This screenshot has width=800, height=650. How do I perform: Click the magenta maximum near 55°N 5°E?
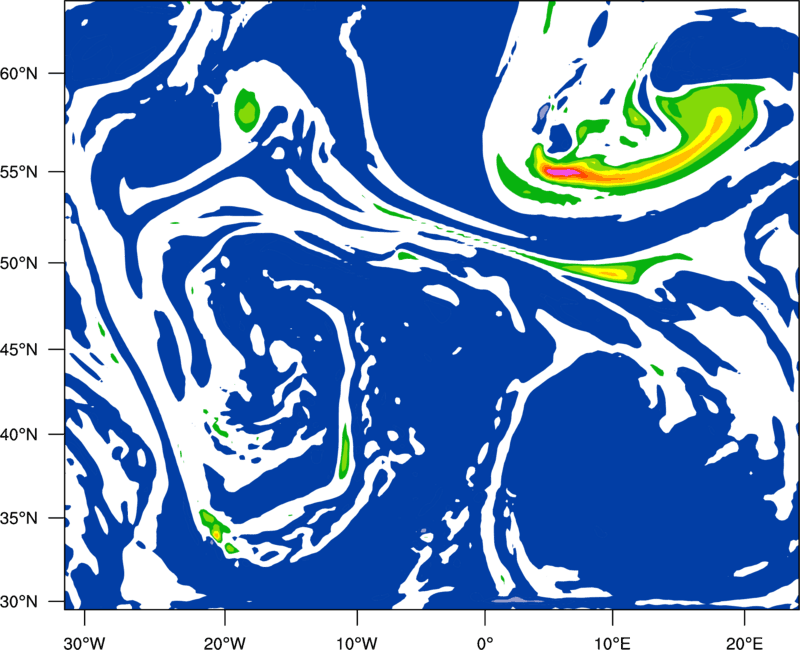click(x=561, y=172)
